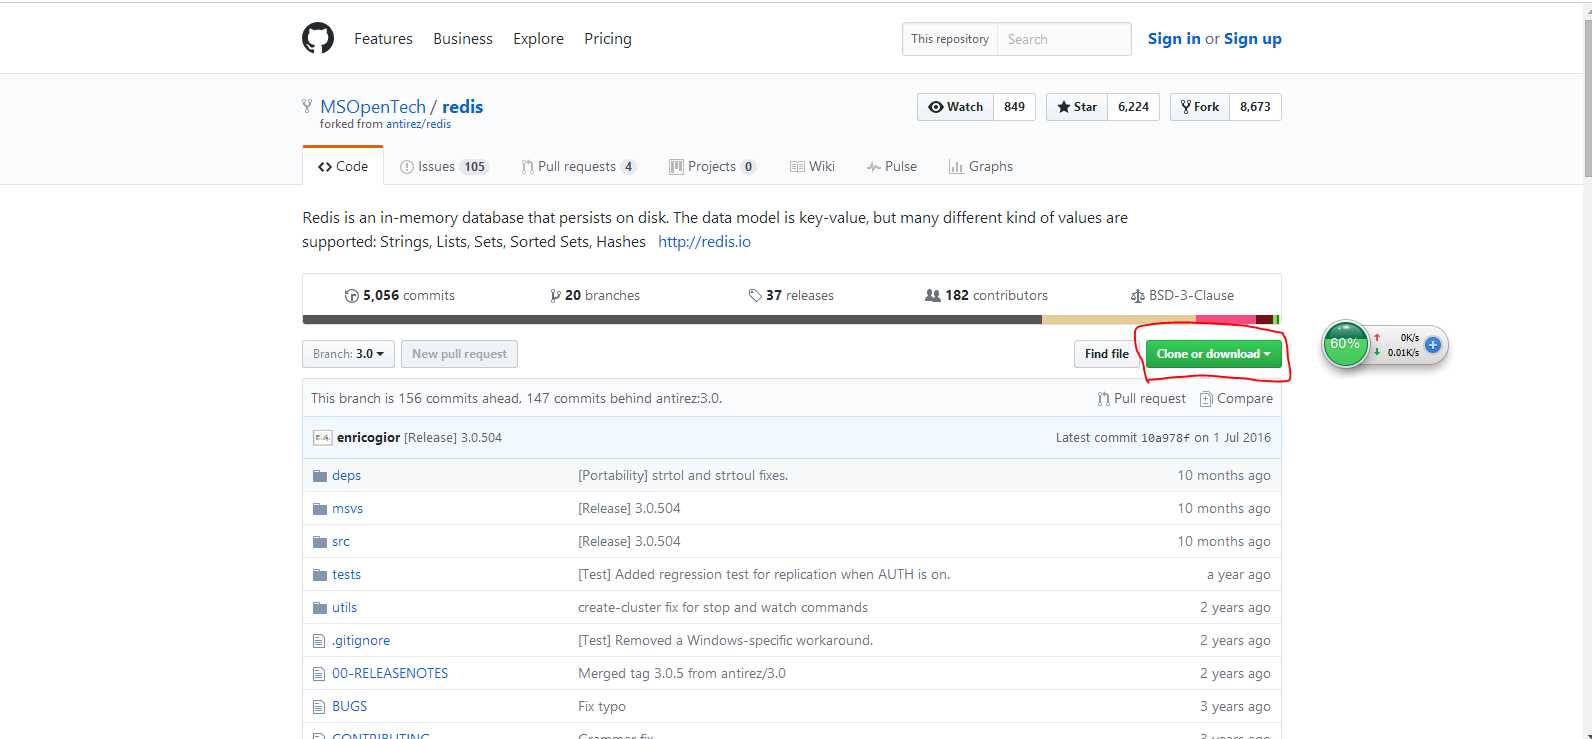The width and height of the screenshot is (1592, 739).
Task: Open the Pull requests tab
Action: point(578,166)
